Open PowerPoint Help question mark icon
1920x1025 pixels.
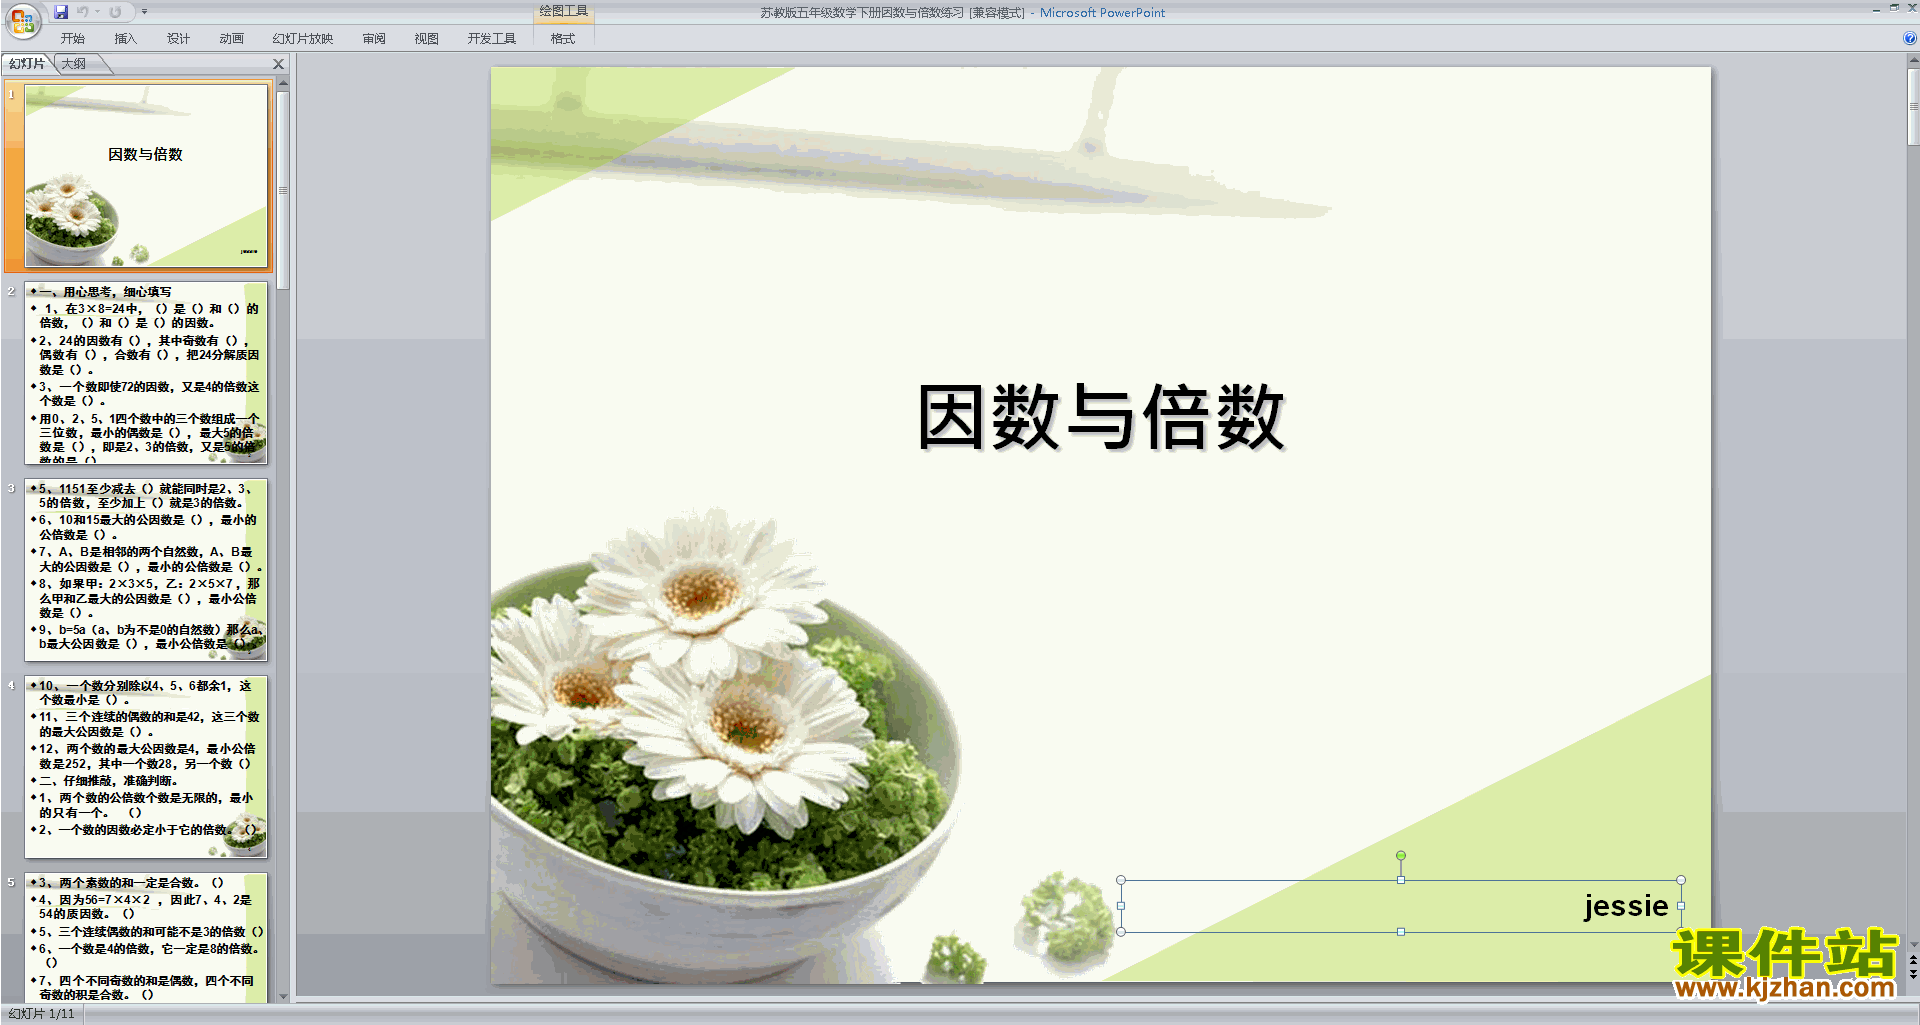pyautogui.click(x=1909, y=39)
